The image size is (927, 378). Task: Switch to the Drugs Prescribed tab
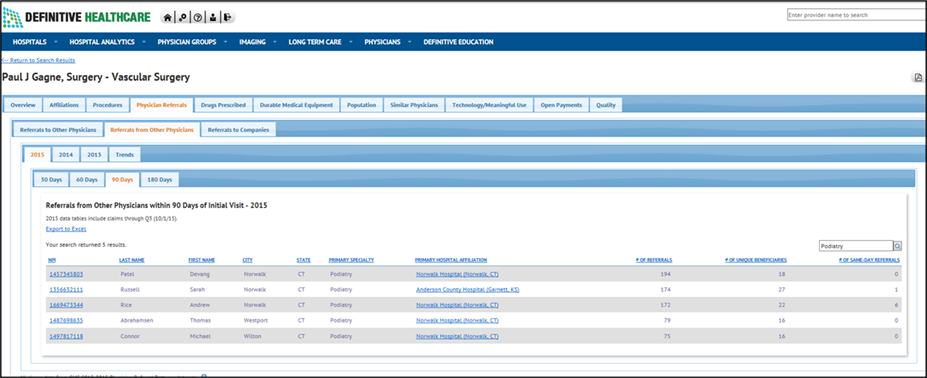[x=223, y=105]
